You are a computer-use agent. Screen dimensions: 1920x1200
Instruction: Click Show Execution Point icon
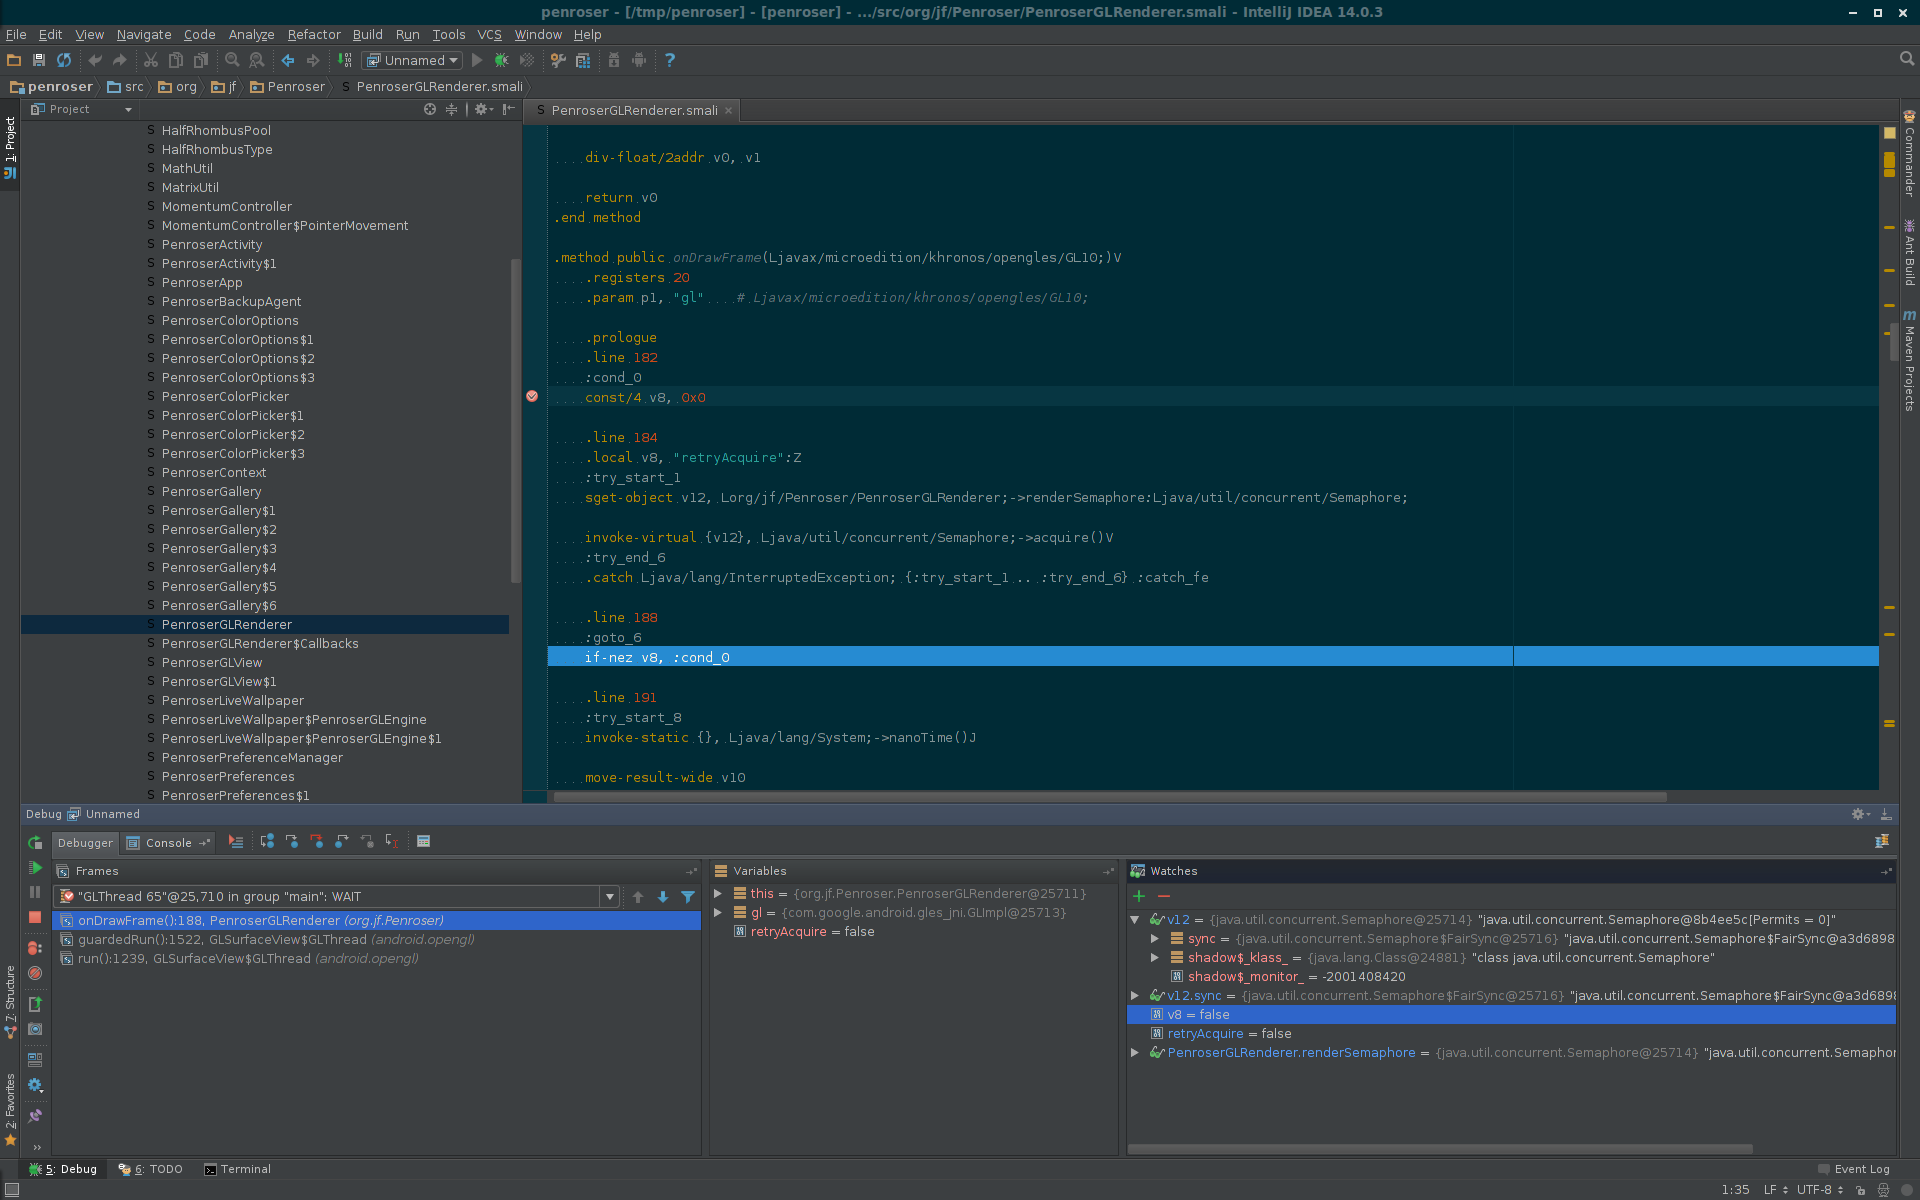point(236,842)
